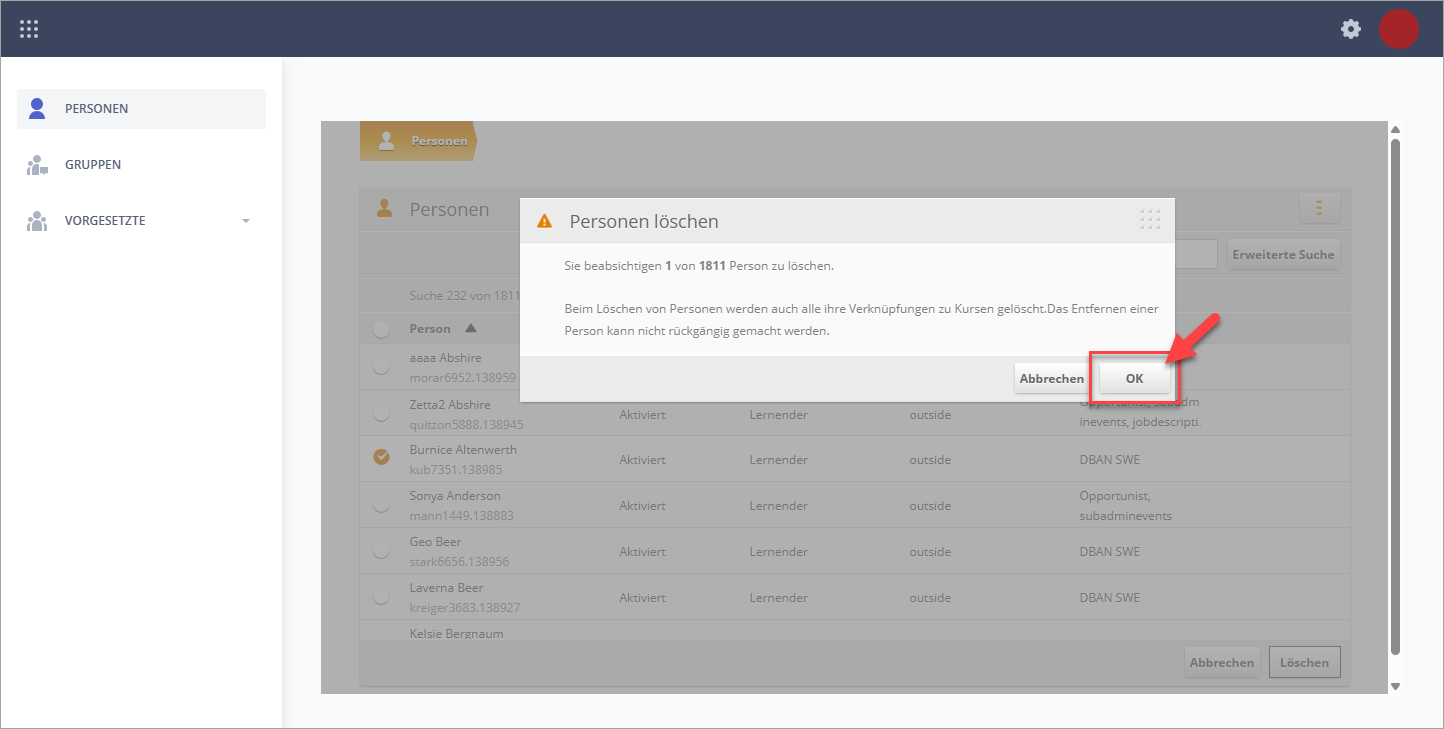
Task: Click the Gruppen group icon in sidebar
Action: (38, 165)
